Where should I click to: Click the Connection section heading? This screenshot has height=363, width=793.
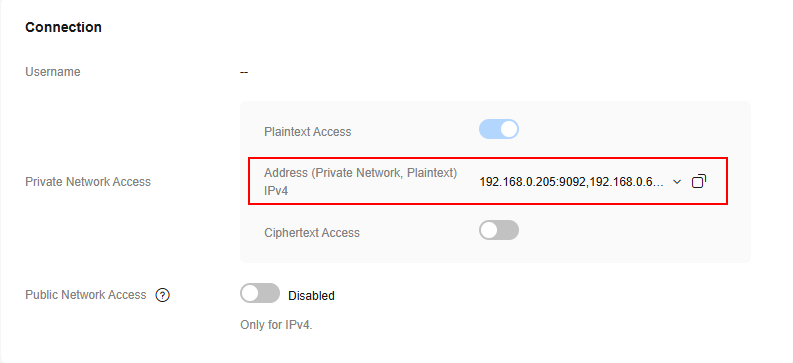pos(63,27)
